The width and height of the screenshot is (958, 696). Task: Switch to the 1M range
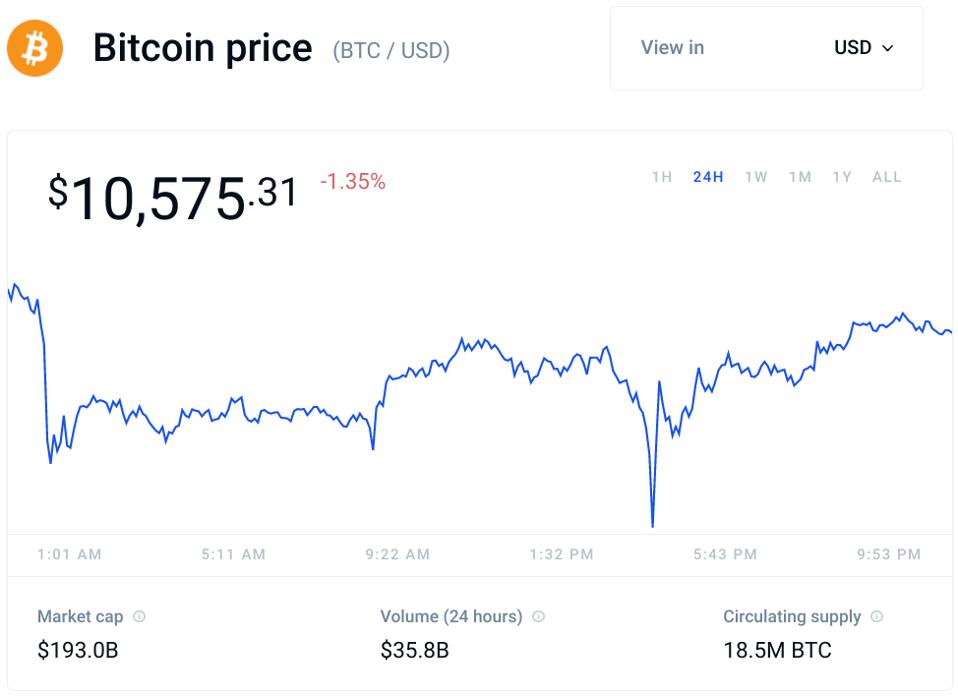click(x=800, y=177)
